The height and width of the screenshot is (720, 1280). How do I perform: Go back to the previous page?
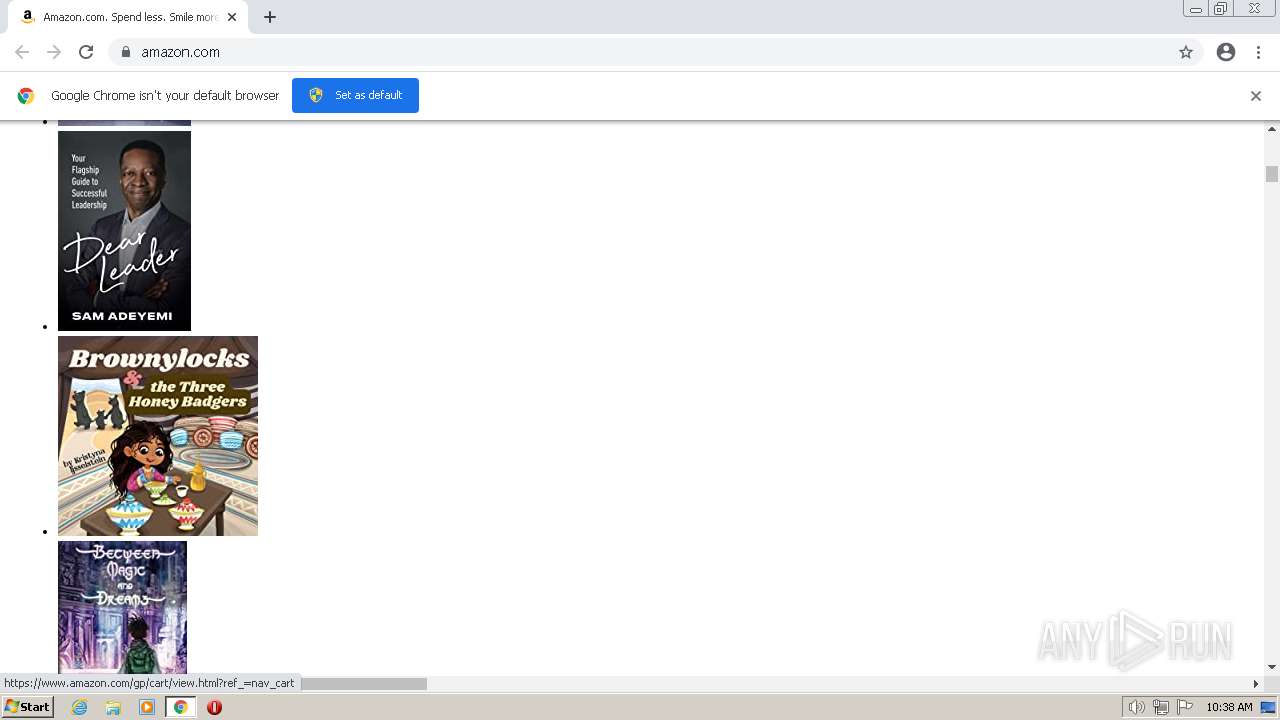(22, 52)
